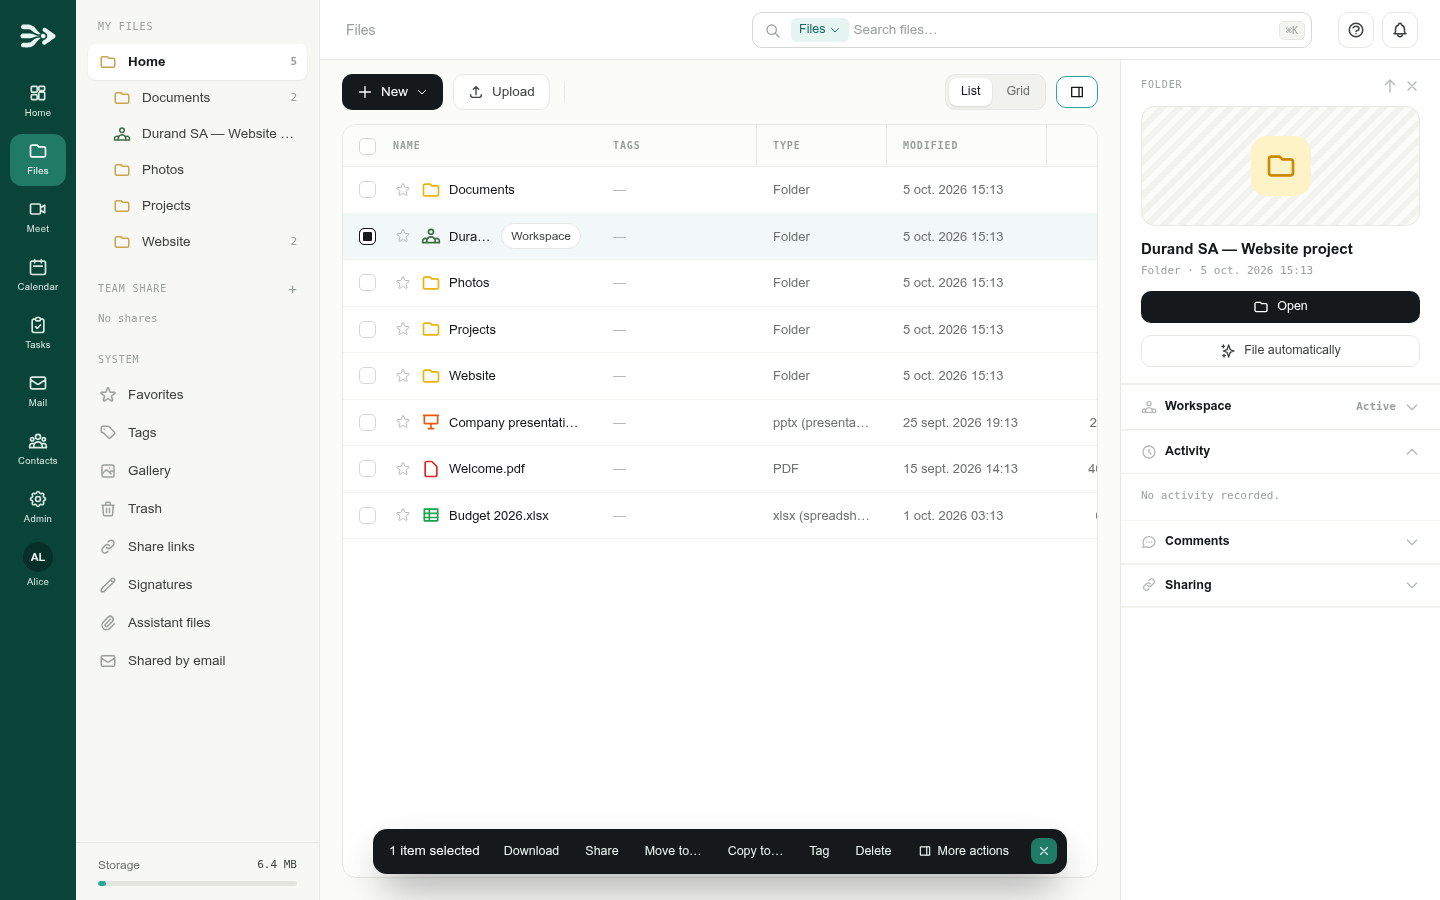Click the Open folder button
1440x900 pixels.
[x=1280, y=307]
